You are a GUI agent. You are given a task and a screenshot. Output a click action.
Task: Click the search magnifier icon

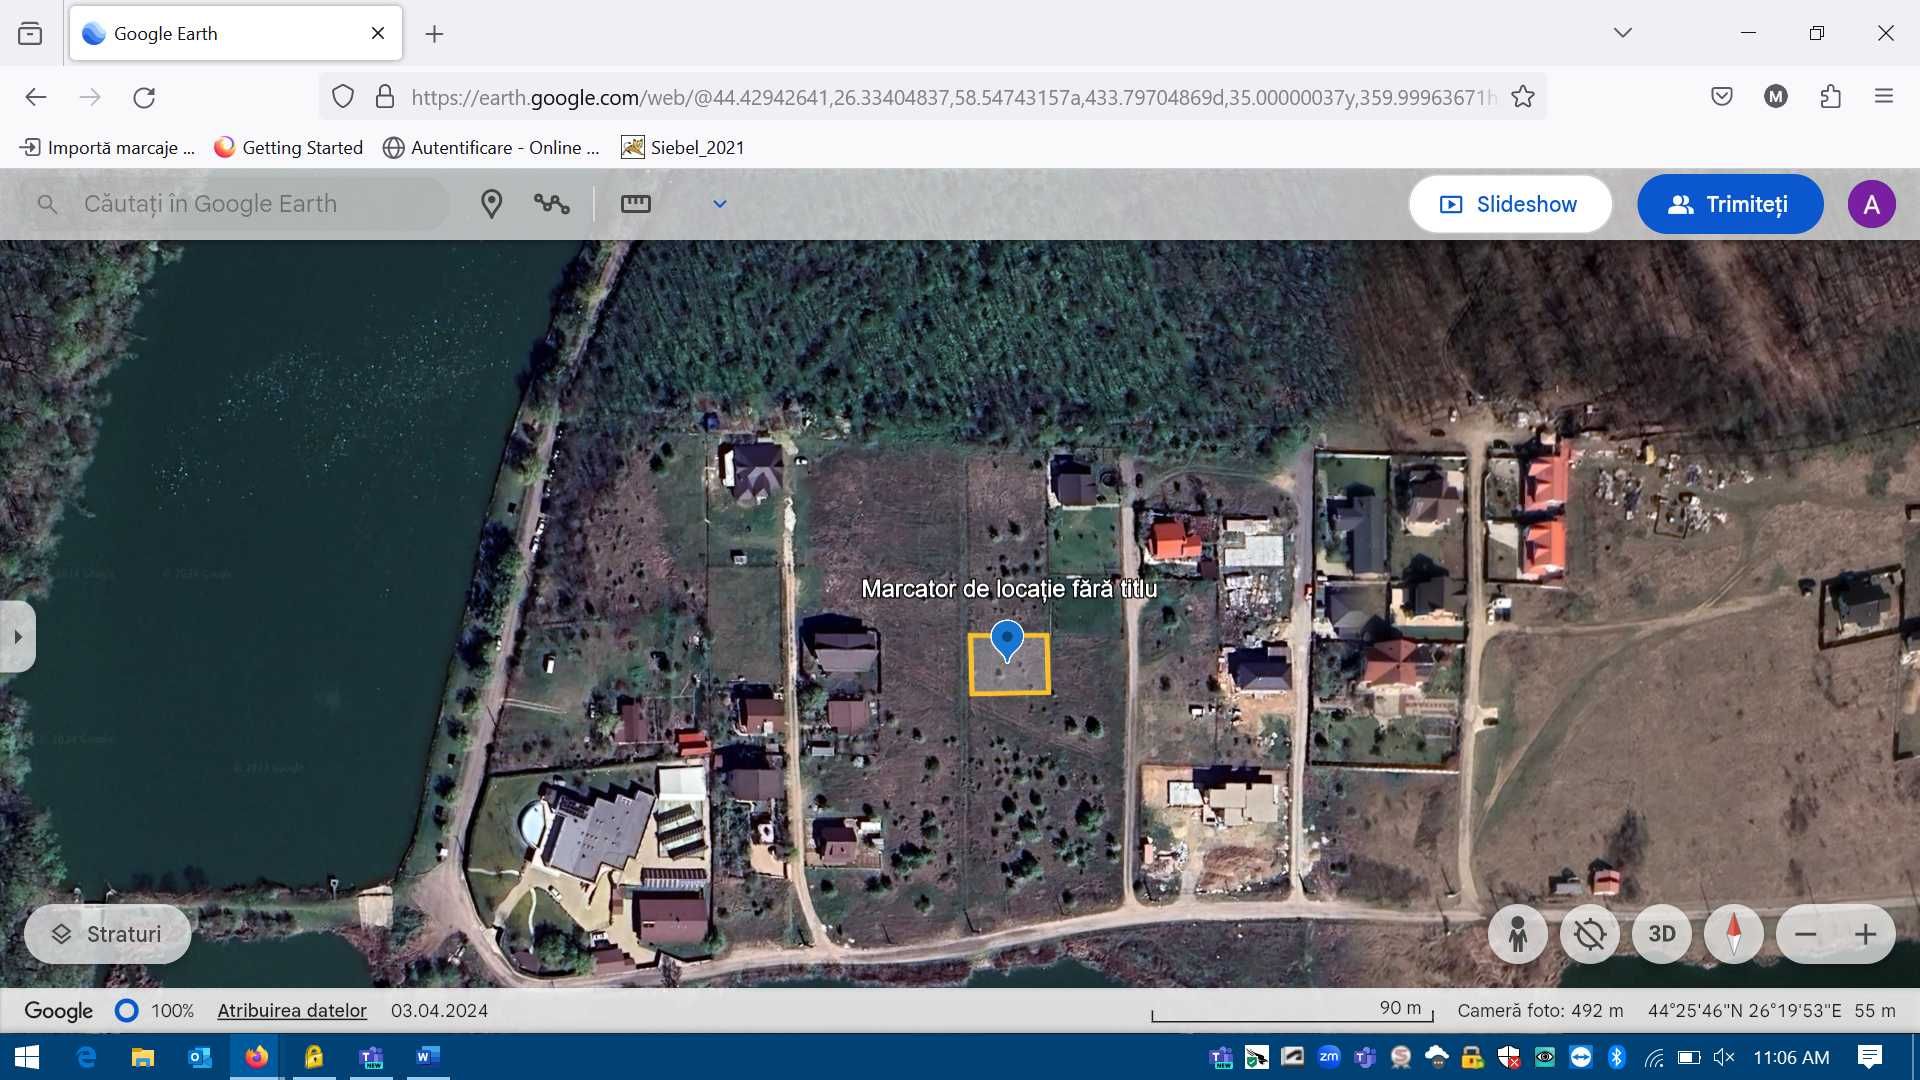click(x=47, y=204)
